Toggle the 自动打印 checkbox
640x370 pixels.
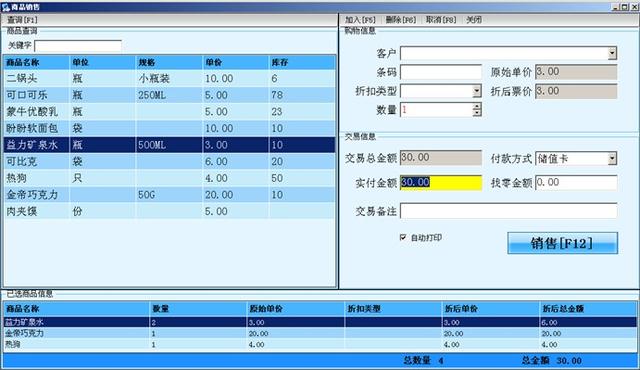(x=403, y=237)
